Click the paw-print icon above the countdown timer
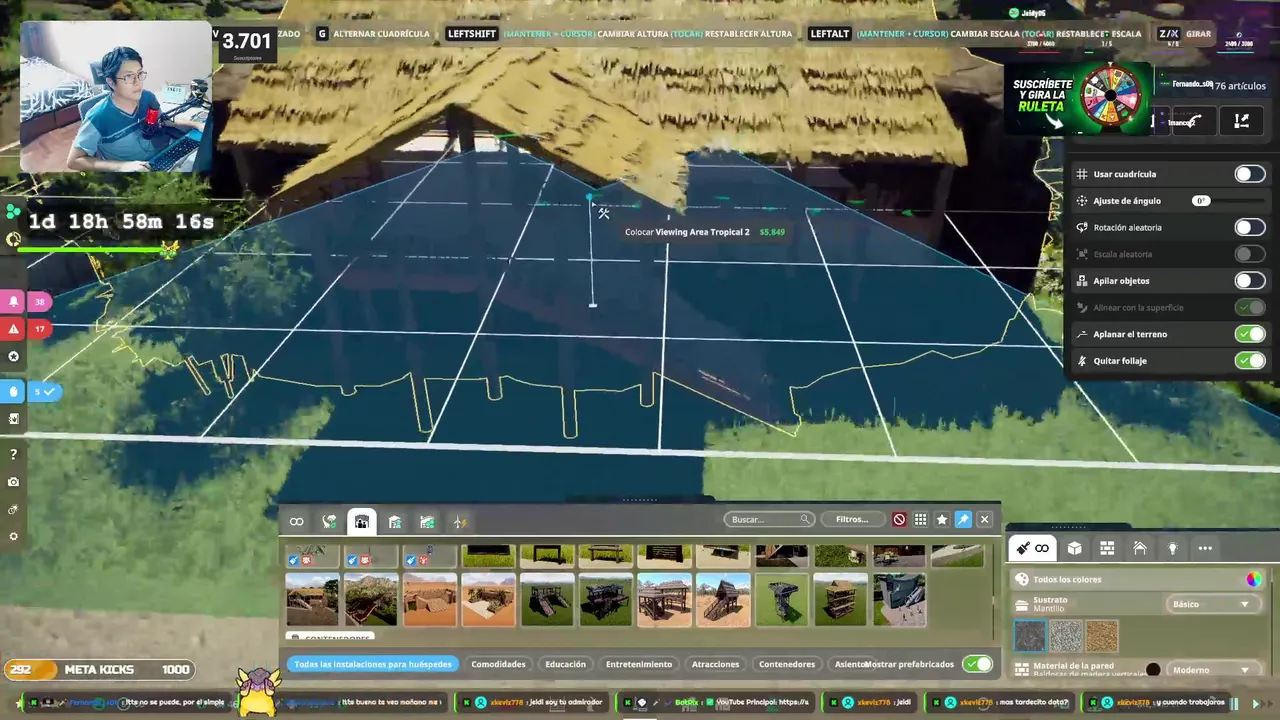The image size is (1280, 720). pyautogui.click(x=12, y=212)
